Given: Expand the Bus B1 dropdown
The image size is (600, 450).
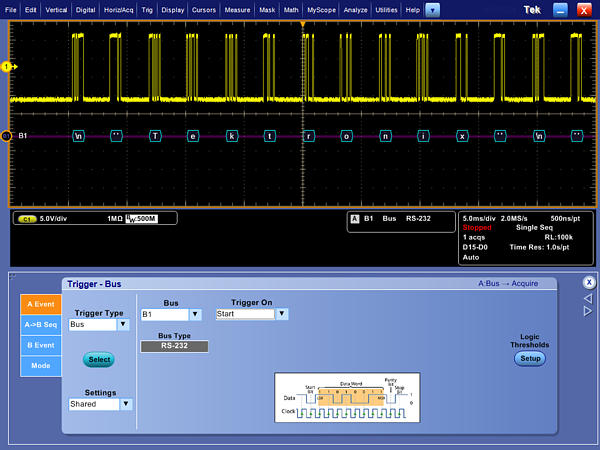Looking at the screenshot, I should click(x=195, y=314).
